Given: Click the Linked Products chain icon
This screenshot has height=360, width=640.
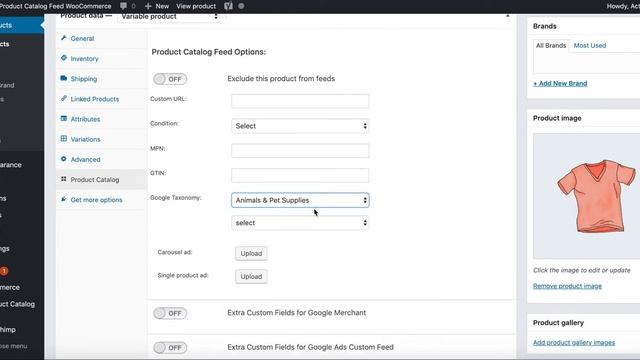Looking at the screenshot, I should pos(64,98).
